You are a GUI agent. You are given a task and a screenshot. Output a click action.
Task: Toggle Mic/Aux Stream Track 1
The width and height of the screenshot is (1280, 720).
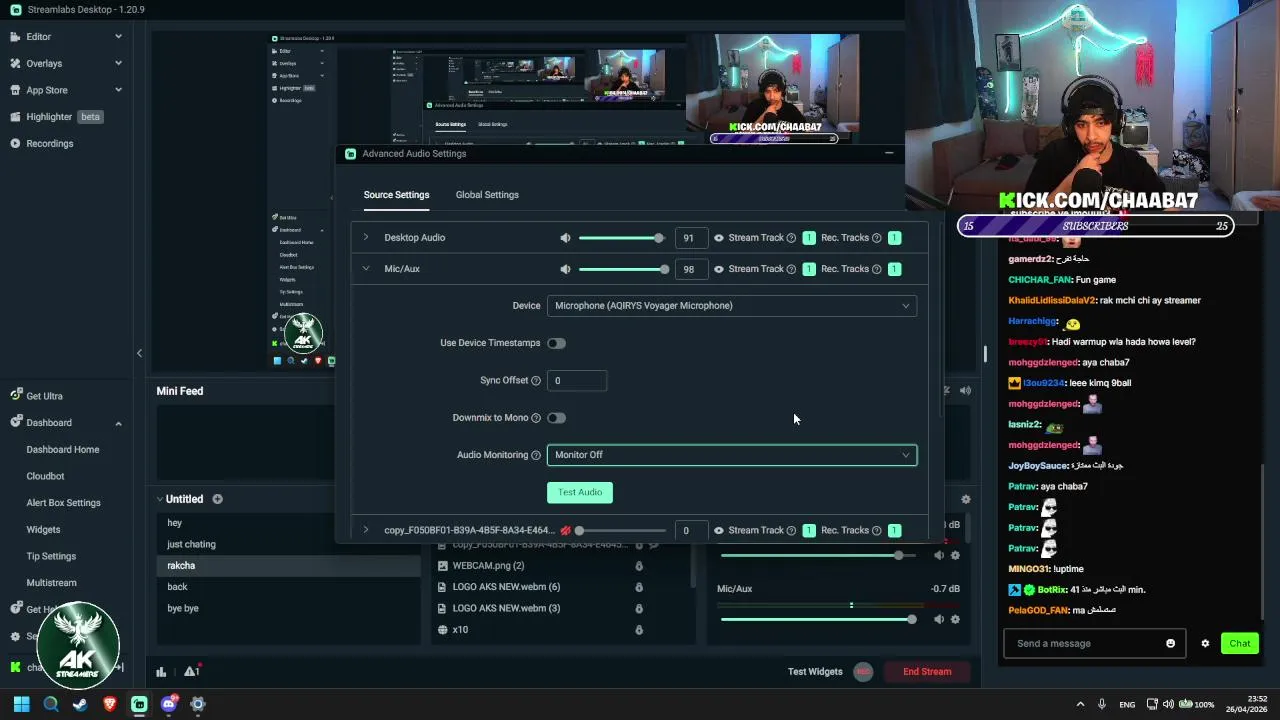[809, 269]
